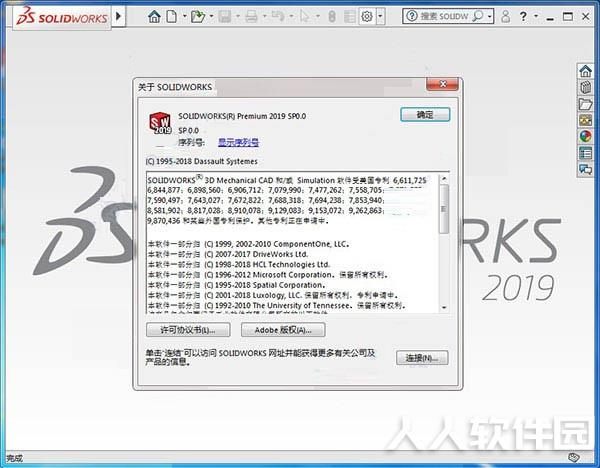Click the Open file folder icon
This screenshot has width=600, height=468.
click(x=198, y=16)
